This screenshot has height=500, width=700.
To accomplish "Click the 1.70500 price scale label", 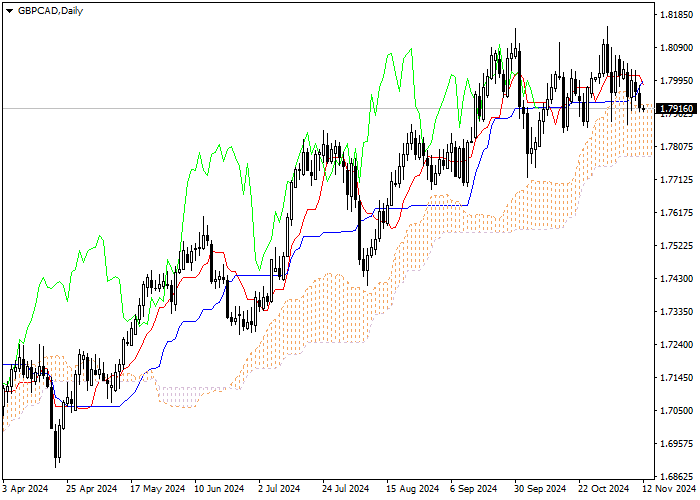I will [x=676, y=411].
